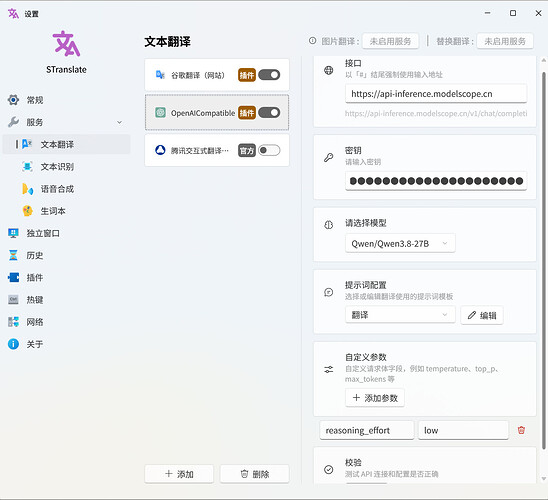Open the 图片翻译 service selector
Screen dimensions: 548x500
click(x=390, y=41)
